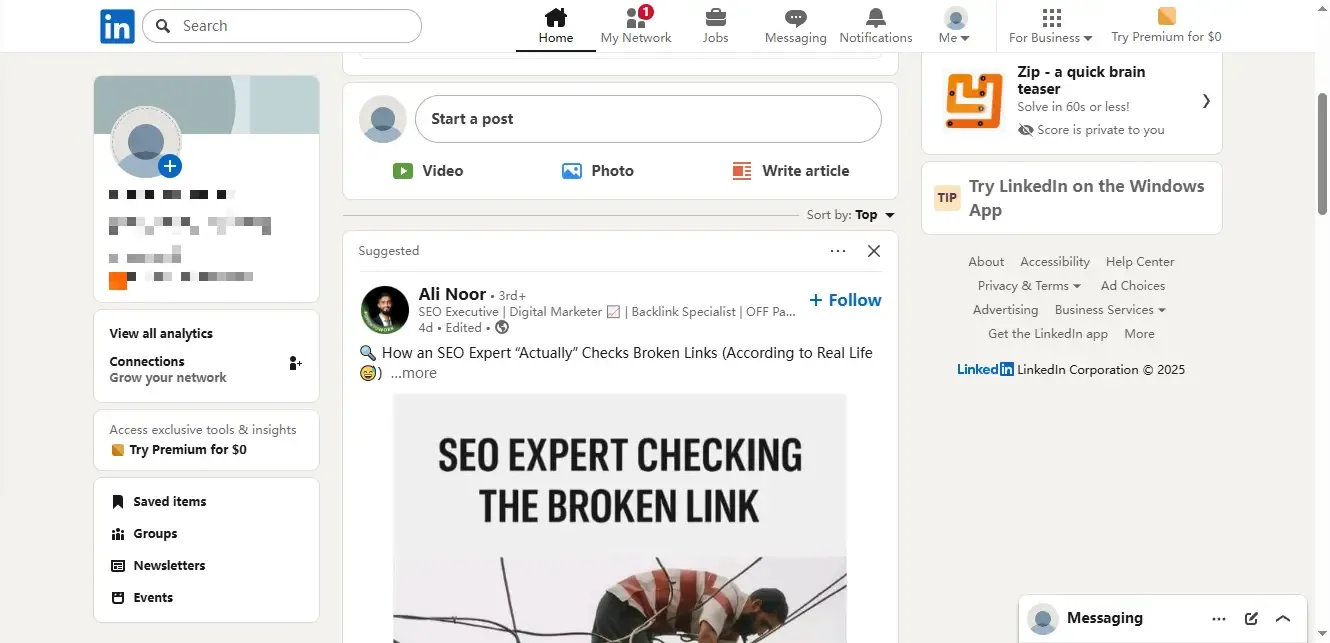This screenshot has width=1330, height=643.
Task: Click the My Network icon
Action: point(636,18)
